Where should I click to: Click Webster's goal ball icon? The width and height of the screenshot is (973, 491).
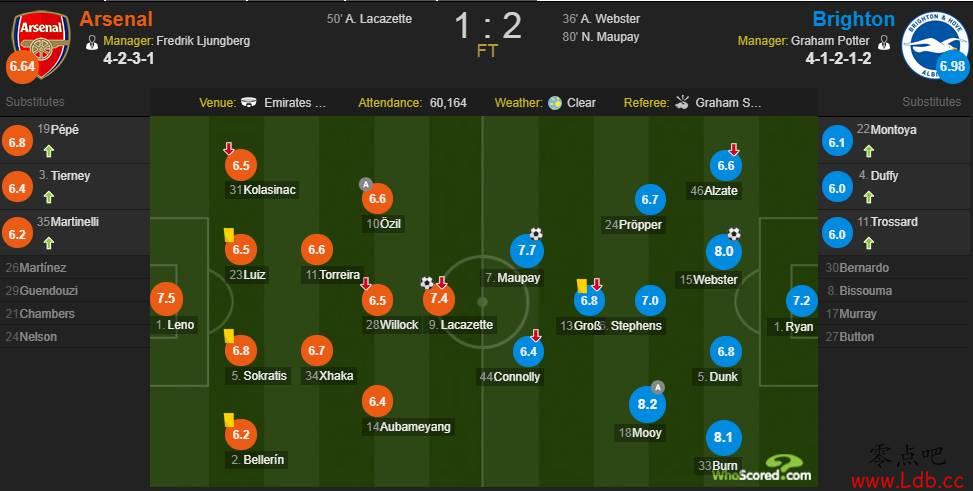tap(733, 234)
